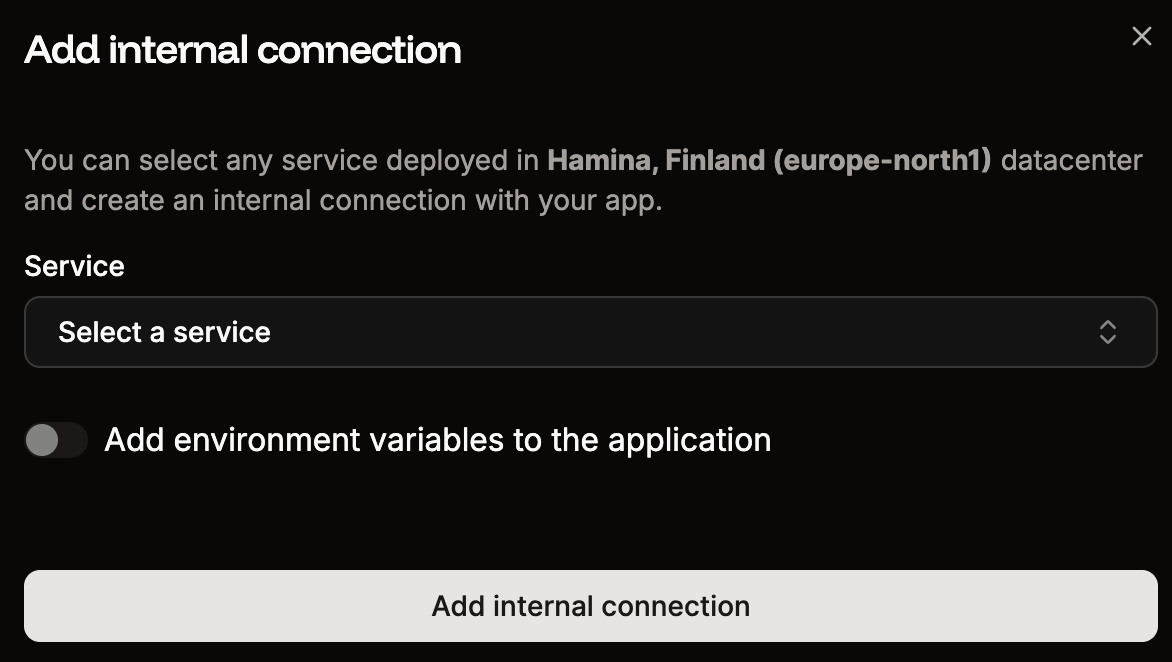Click the X icon to dismiss dialog
This screenshot has width=1172, height=662.
click(x=1141, y=36)
